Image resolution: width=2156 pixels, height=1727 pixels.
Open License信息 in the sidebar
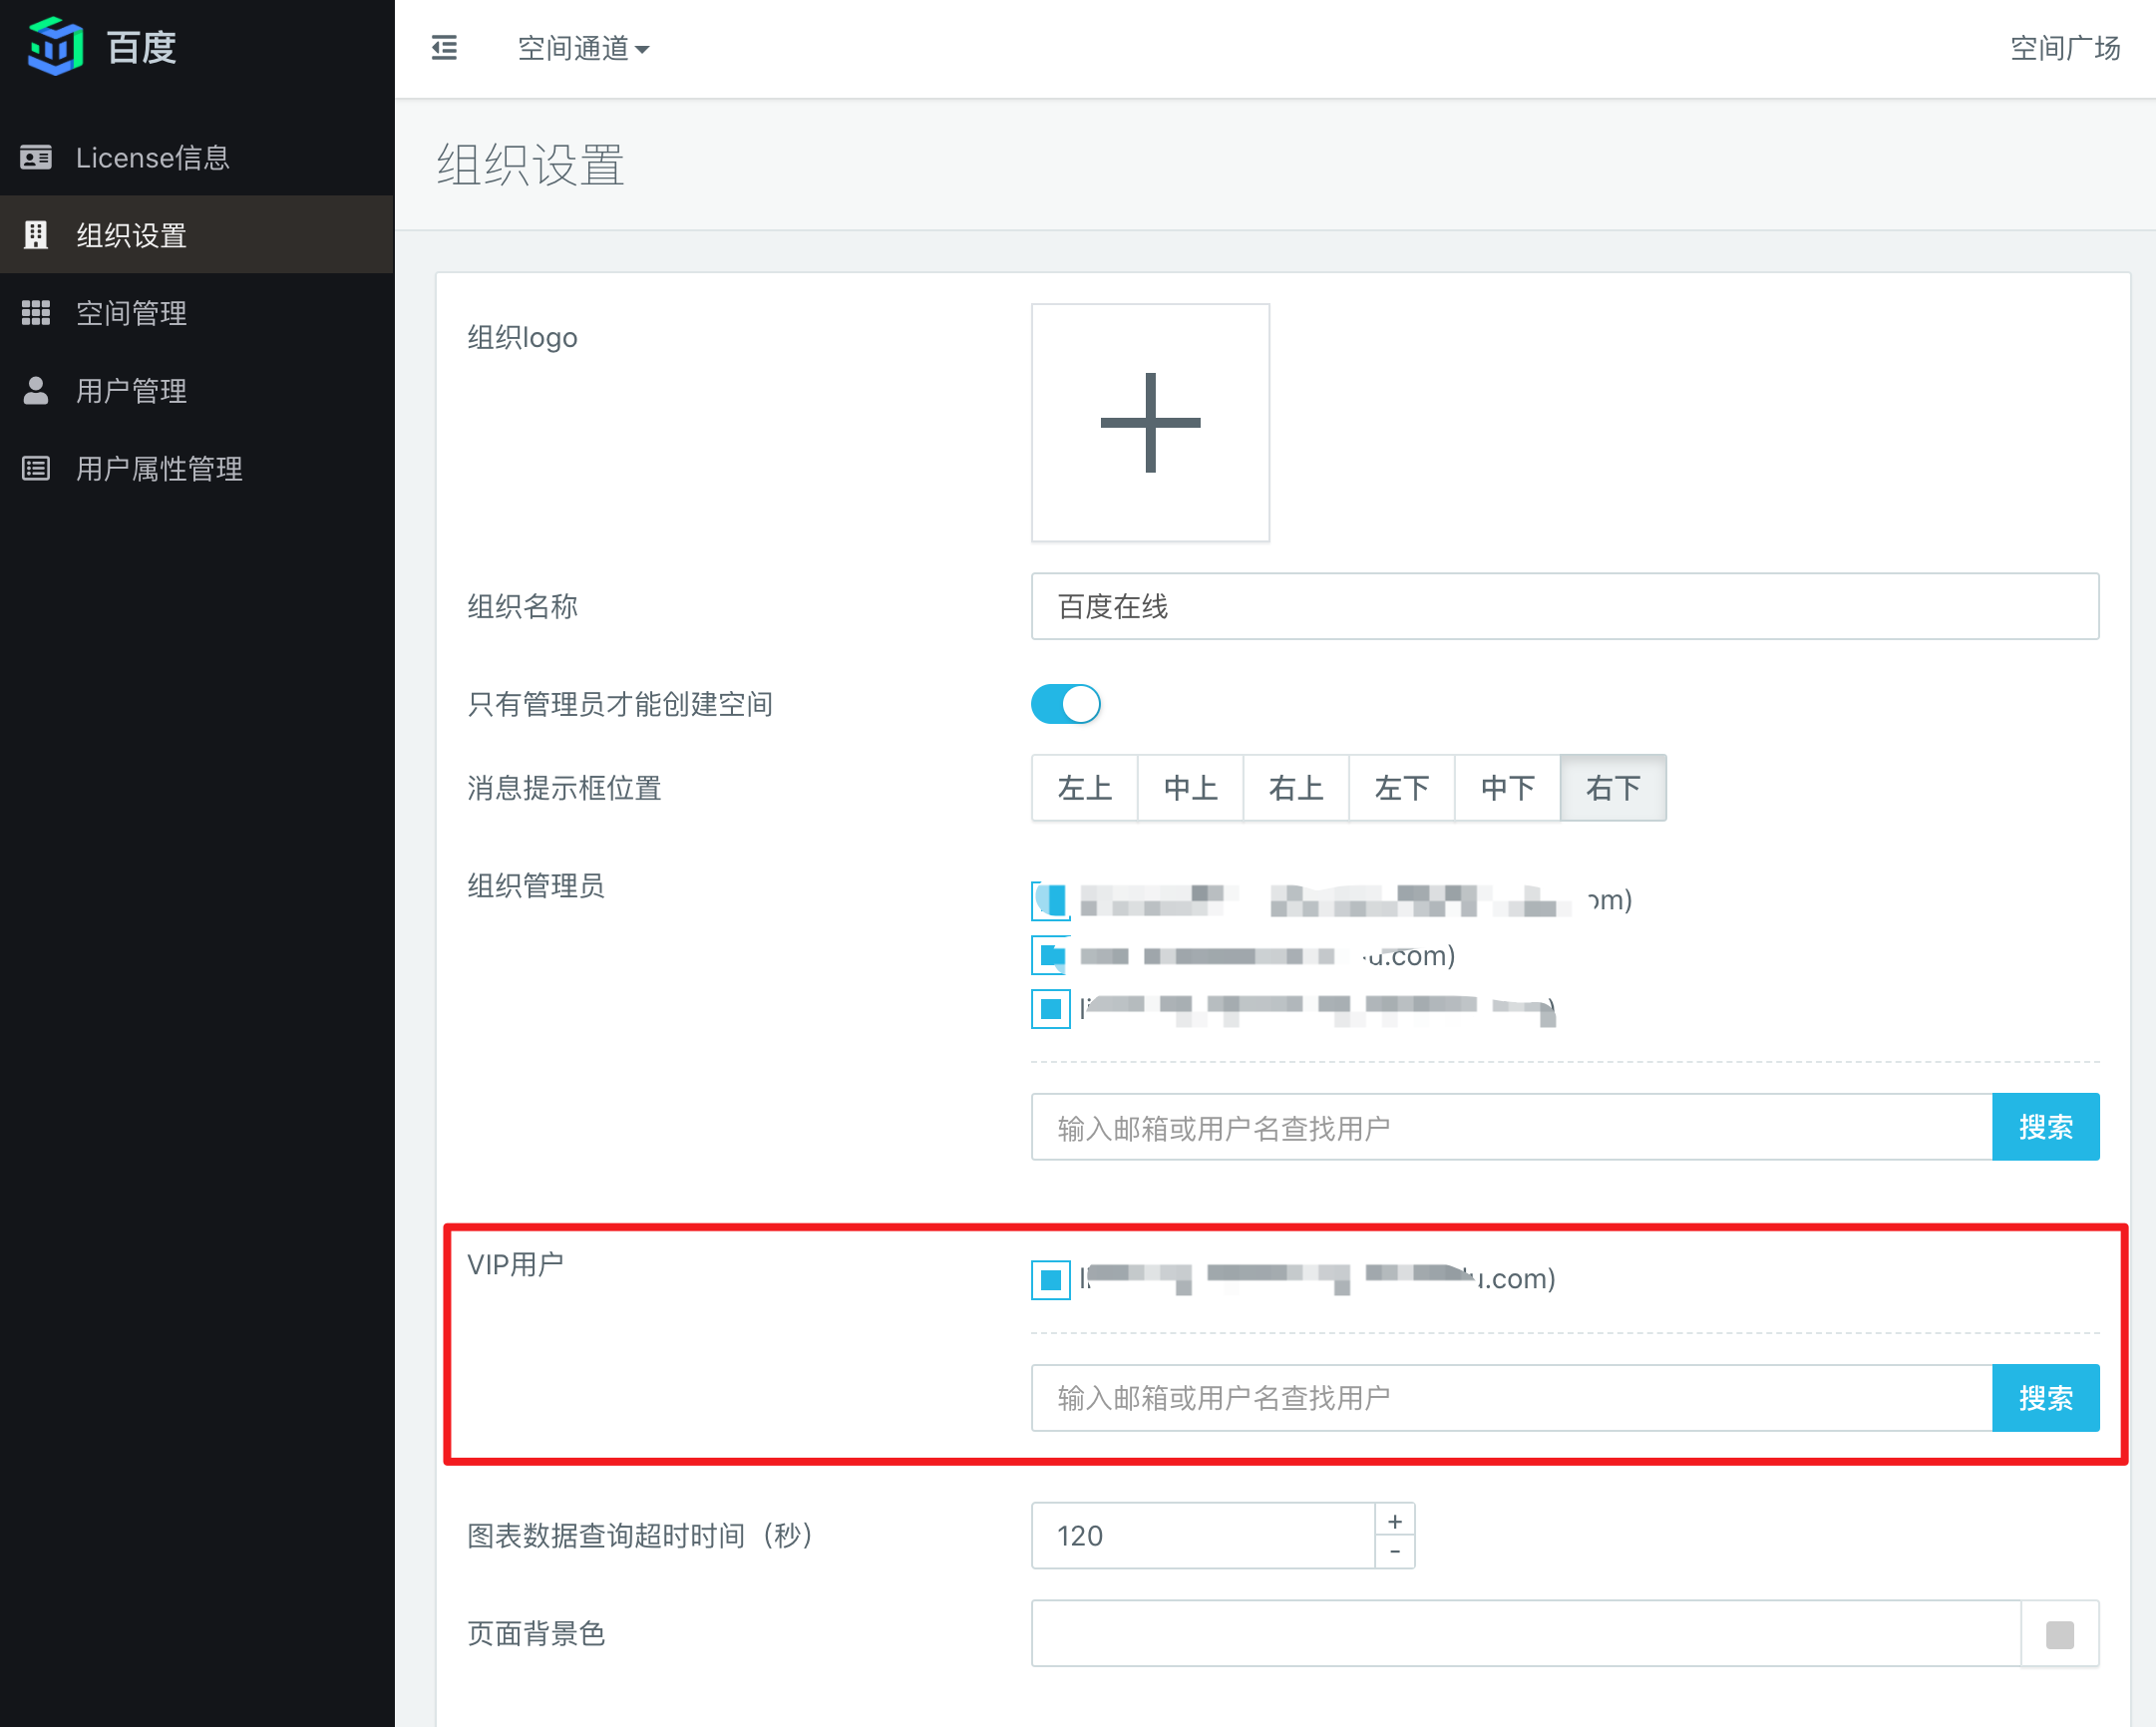tap(197, 157)
